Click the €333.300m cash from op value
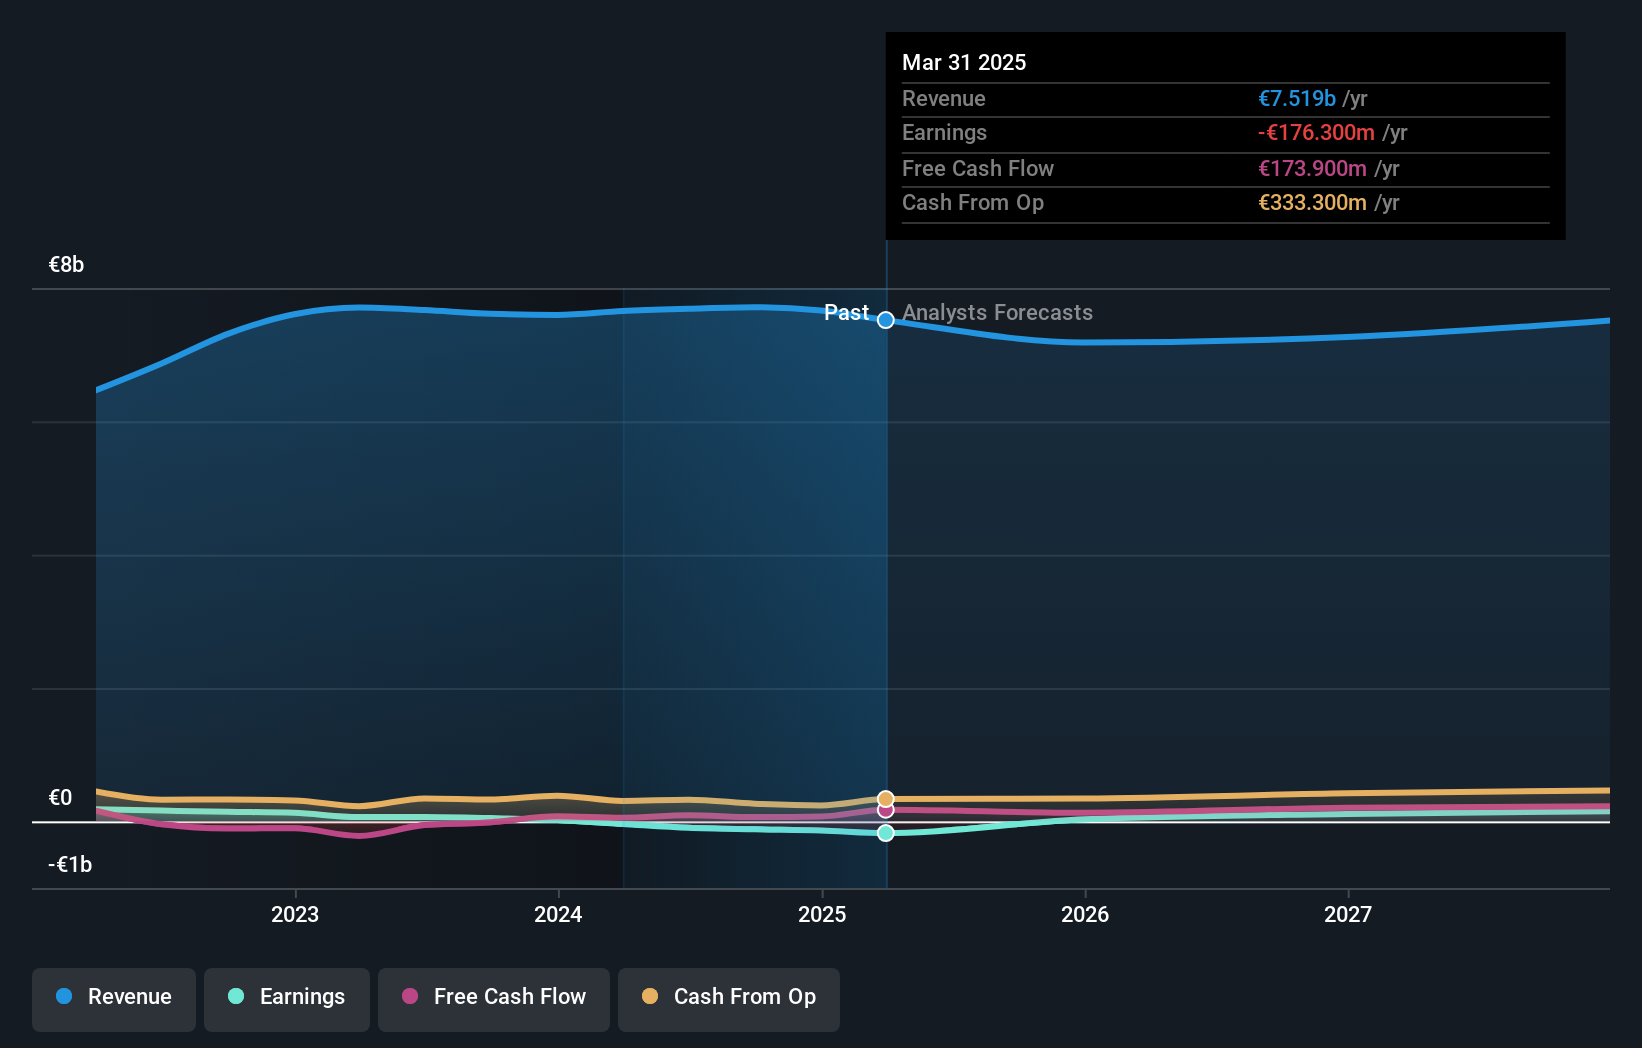 [x=1312, y=202]
